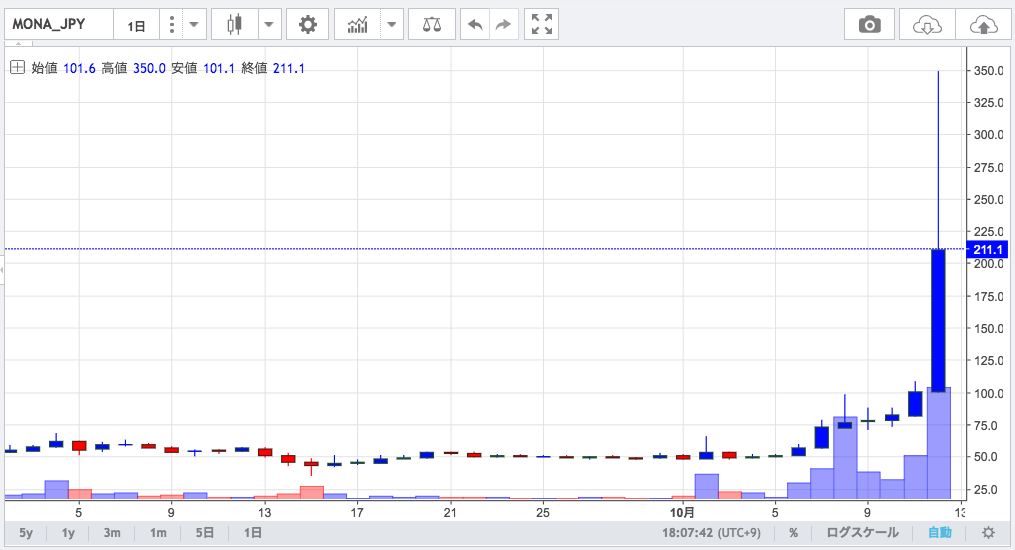This screenshot has width=1015, height=550.
Task: Collapse the left panel edge arrow
Action: (2, 270)
